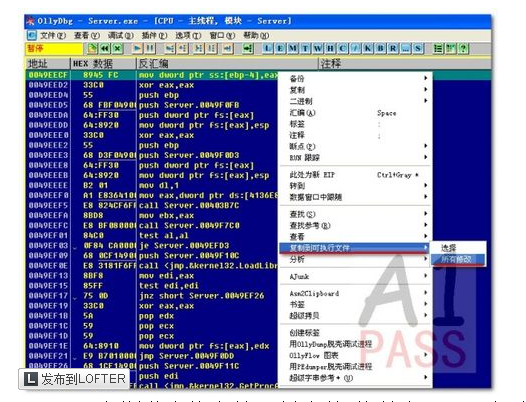The height and width of the screenshot is (402, 526).
Task: Click the 发布到LOFTER button
Action: click(74, 379)
